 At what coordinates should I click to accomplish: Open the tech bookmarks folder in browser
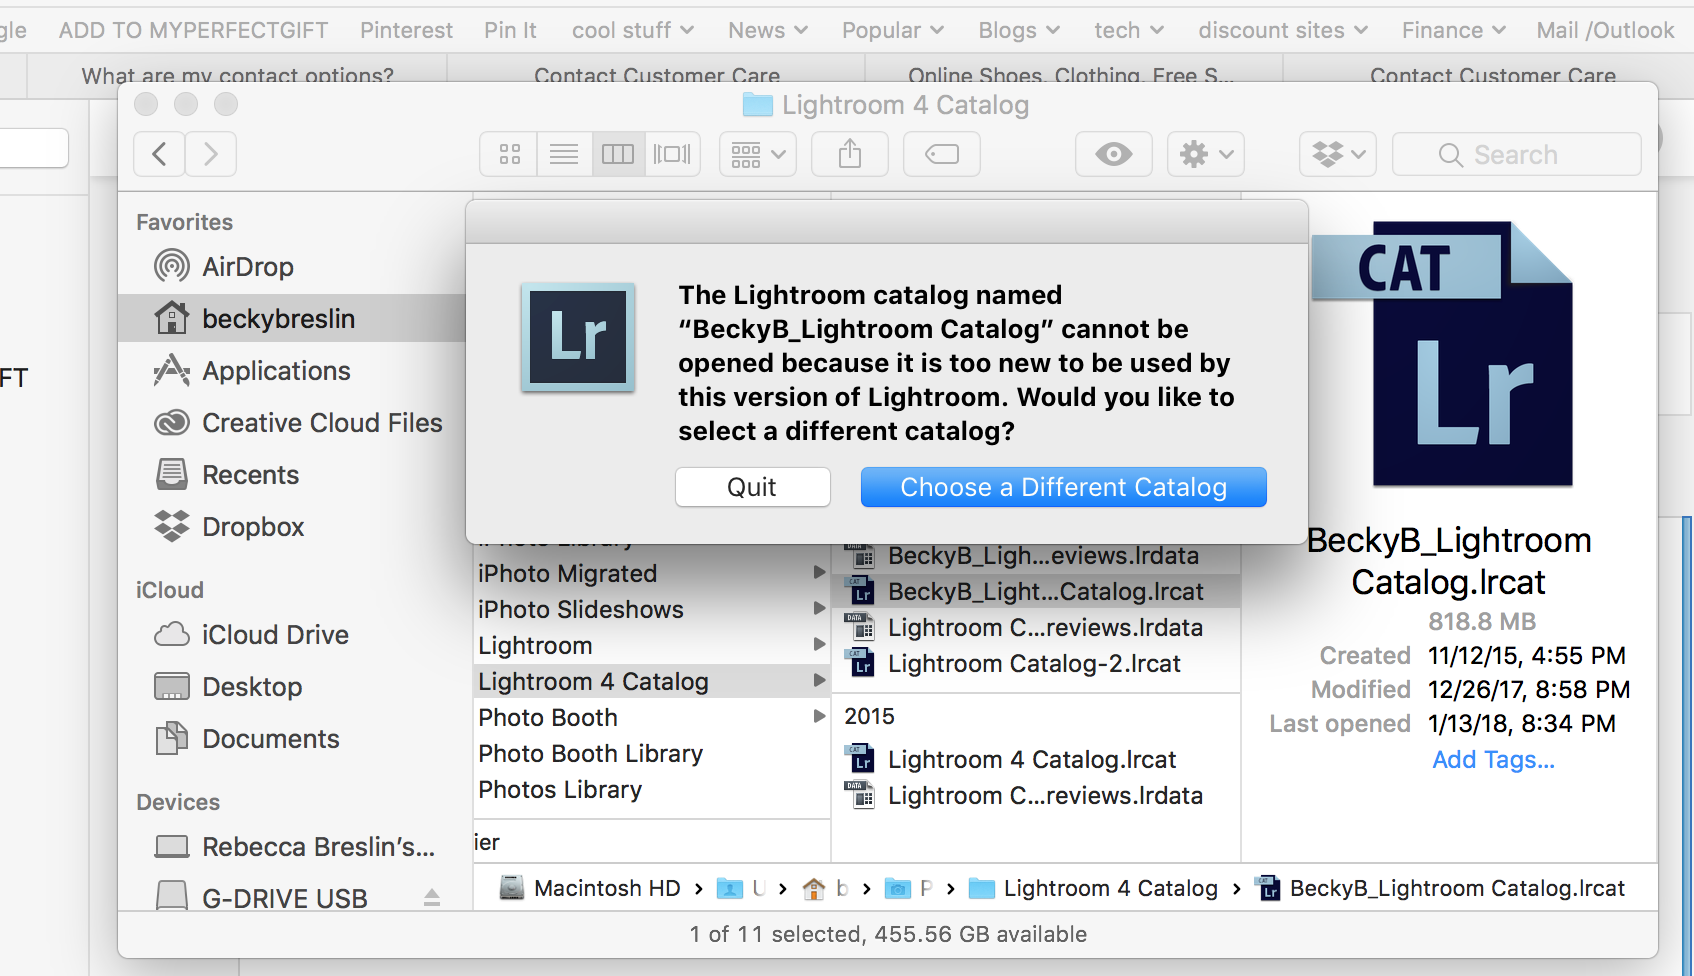pyautogui.click(x=1129, y=31)
